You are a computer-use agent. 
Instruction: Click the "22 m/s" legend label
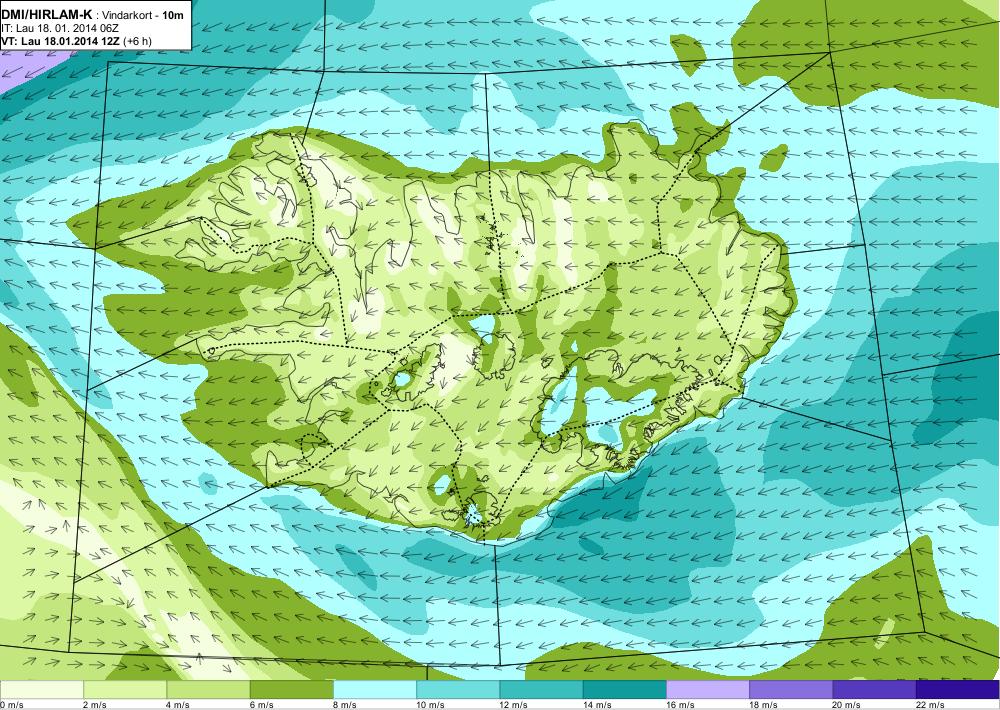pyautogui.click(x=930, y=705)
